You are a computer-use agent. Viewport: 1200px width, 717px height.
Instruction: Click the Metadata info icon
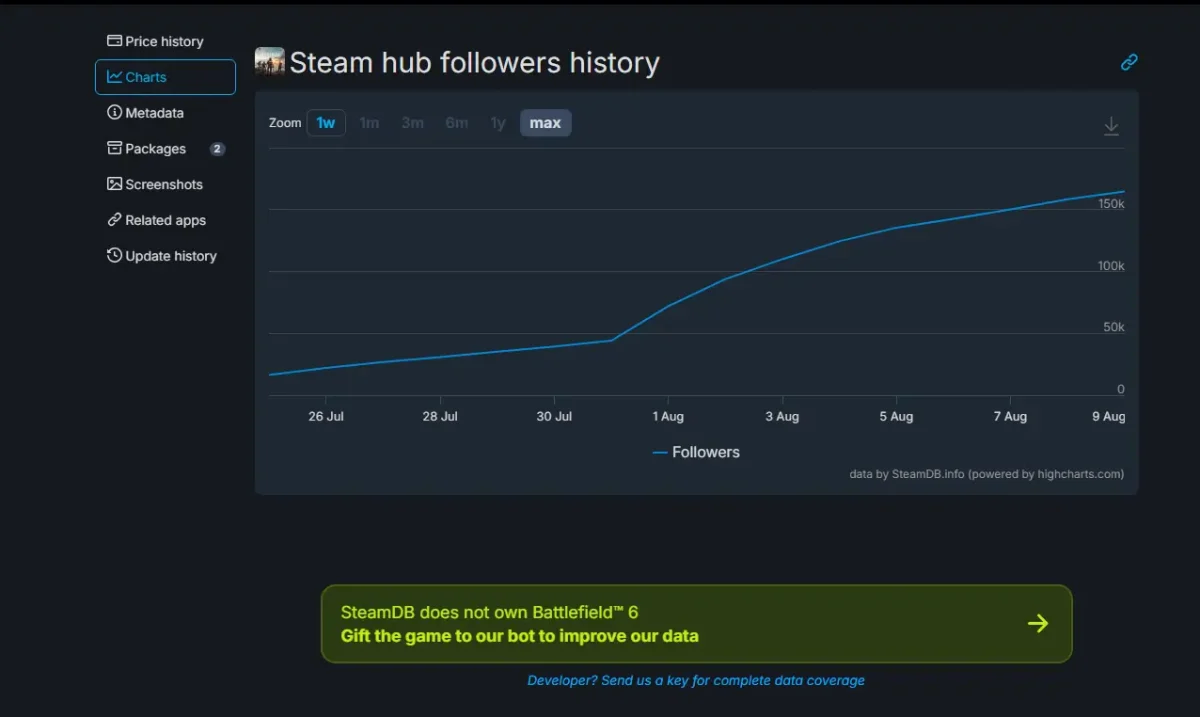pyautogui.click(x=114, y=113)
